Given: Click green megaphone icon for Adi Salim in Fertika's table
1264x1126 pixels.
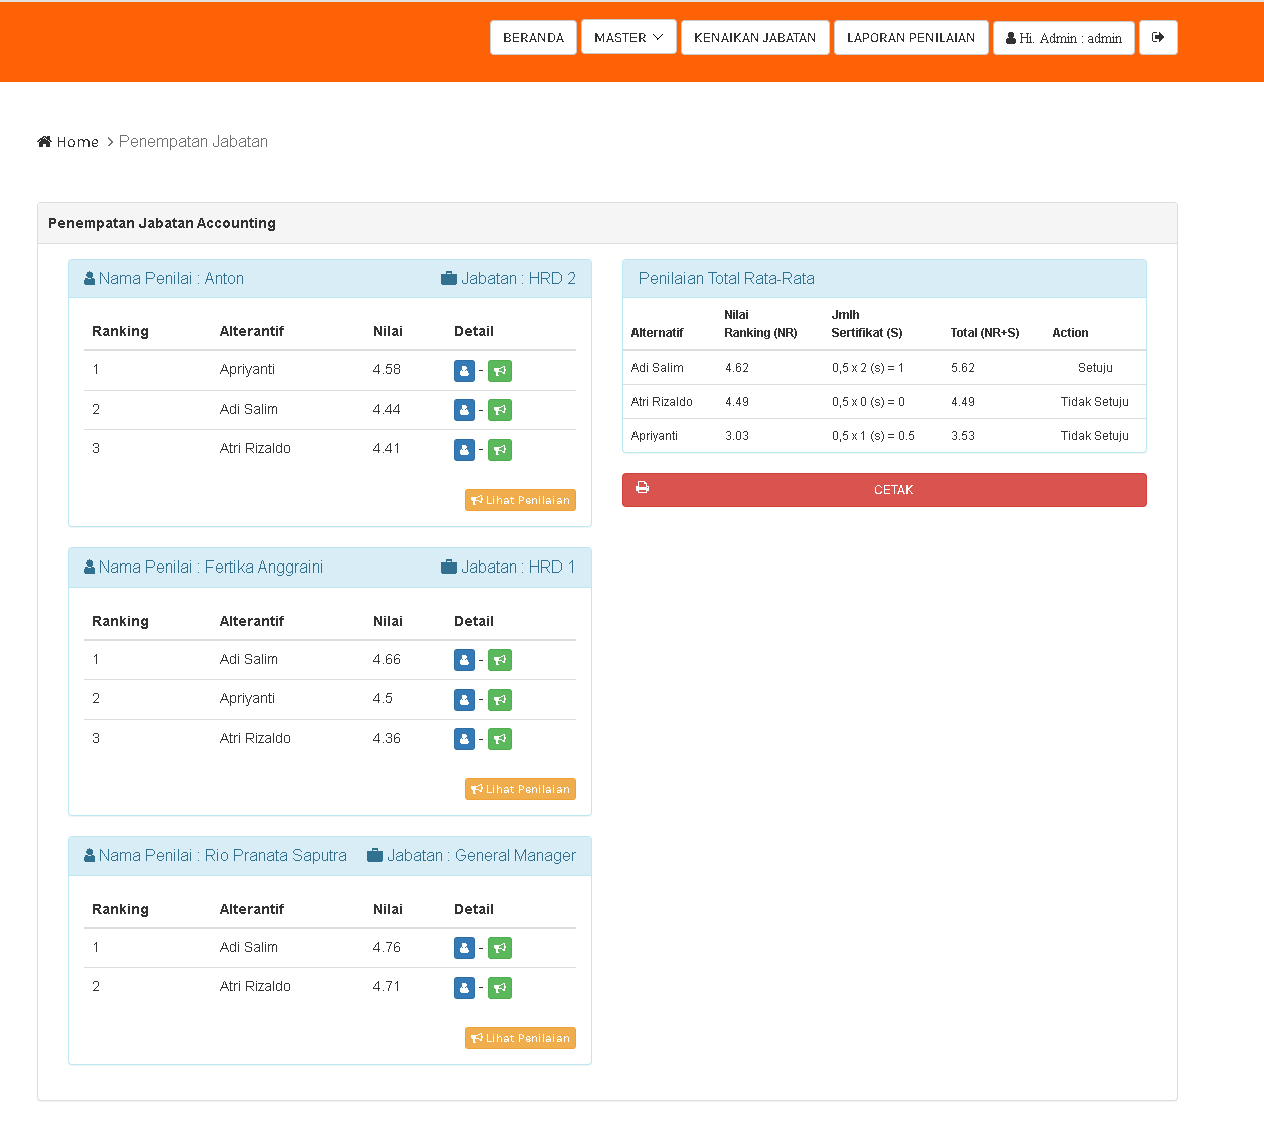Looking at the screenshot, I should (500, 660).
